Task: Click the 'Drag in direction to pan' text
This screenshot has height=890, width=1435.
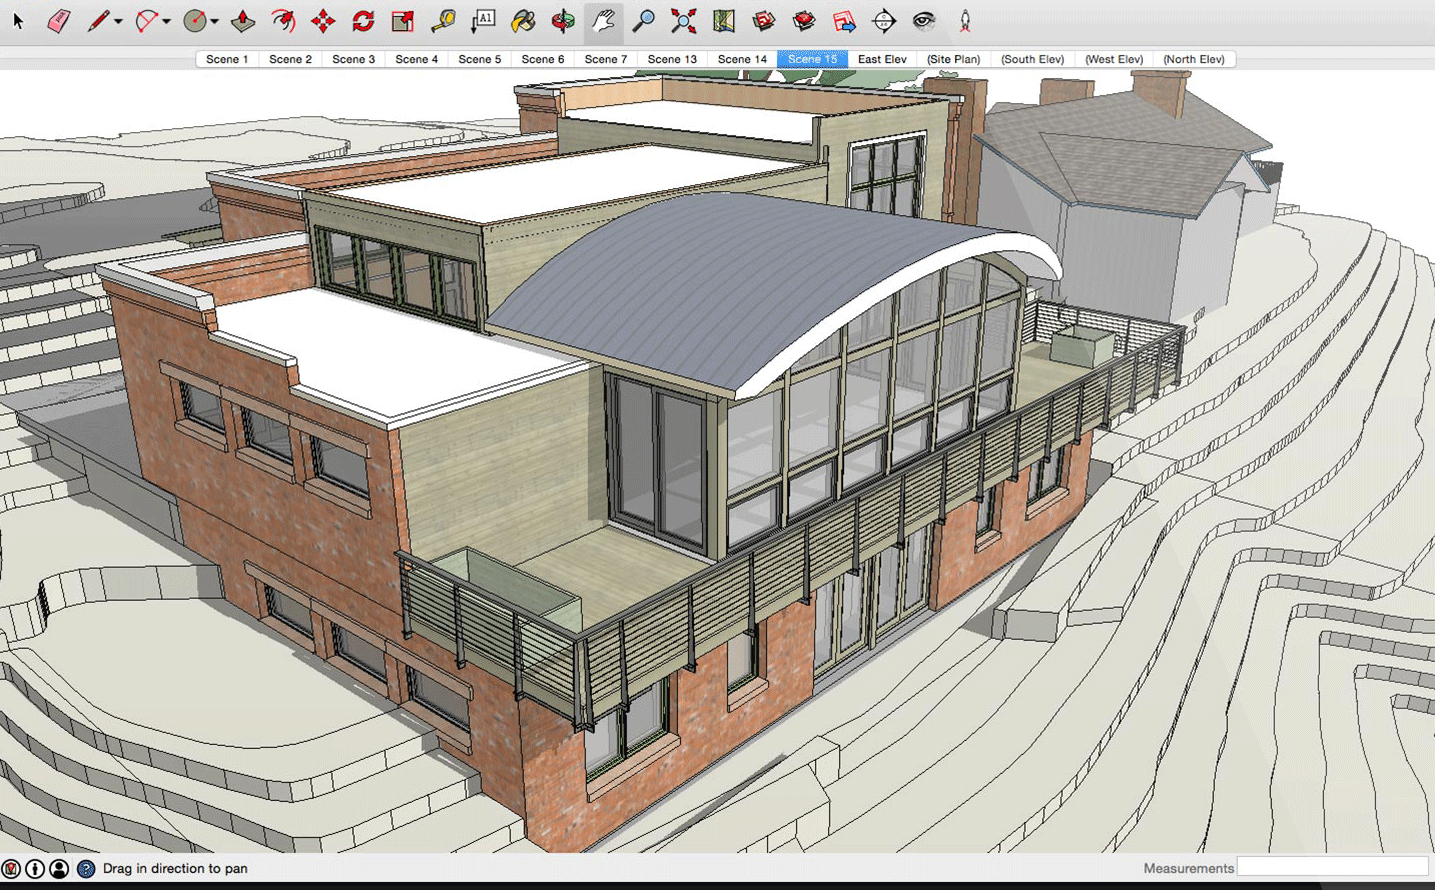Action: [175, 868]
